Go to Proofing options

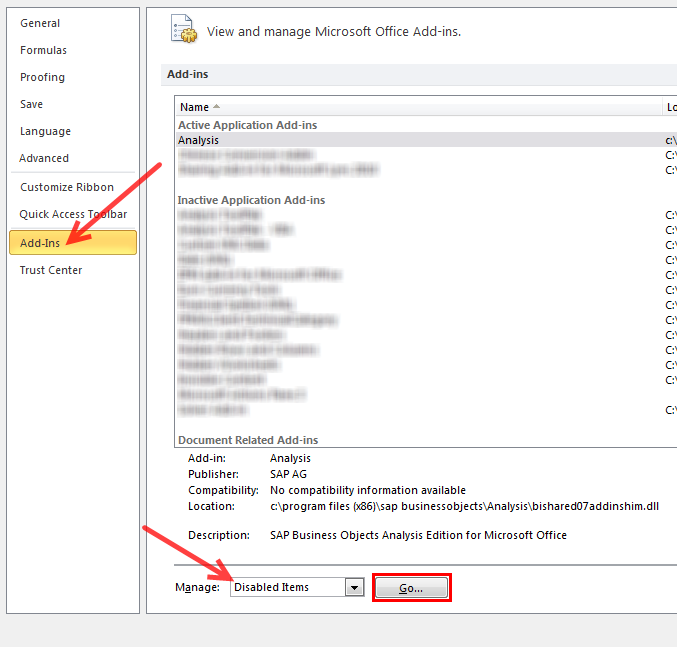42,77
